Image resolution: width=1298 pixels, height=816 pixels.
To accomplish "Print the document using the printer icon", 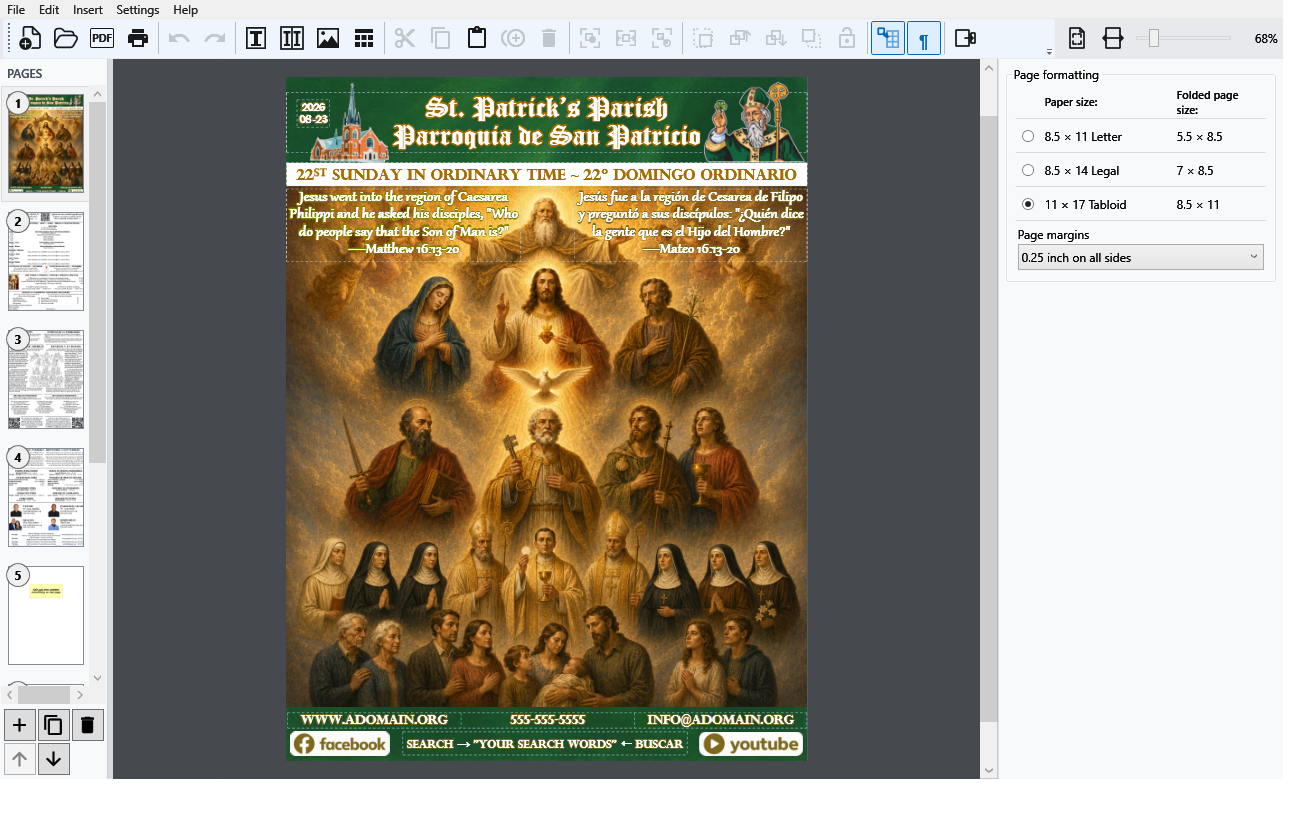I will 138,39.
